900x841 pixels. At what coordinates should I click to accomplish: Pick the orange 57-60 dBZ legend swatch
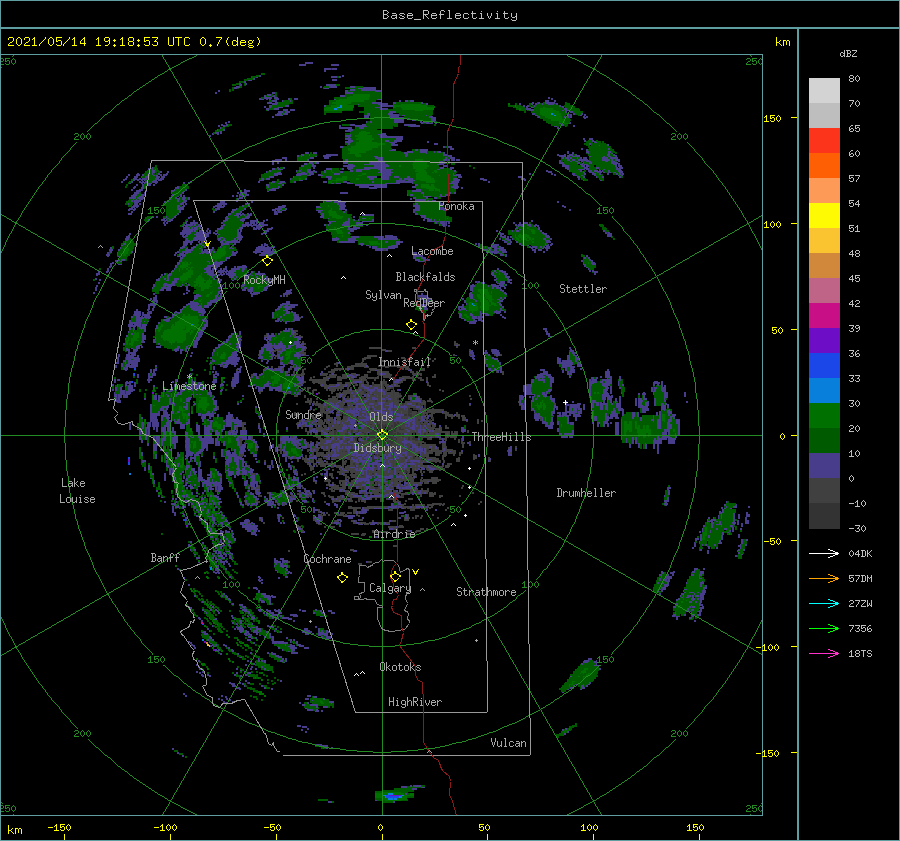(x=824, y=166)
